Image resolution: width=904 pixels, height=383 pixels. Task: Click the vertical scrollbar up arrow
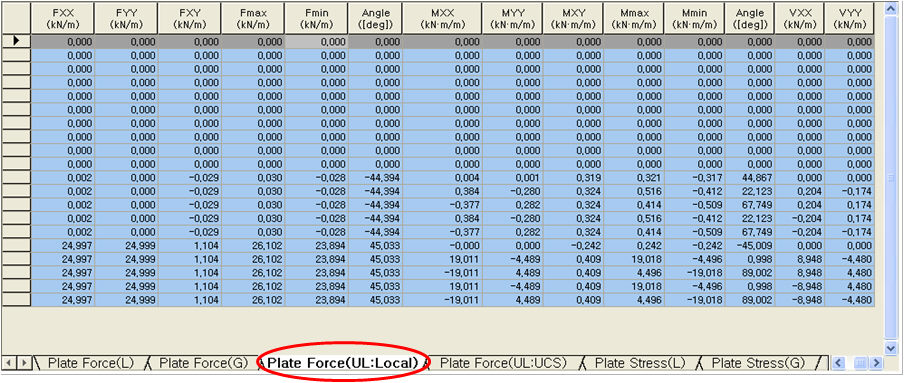tap(891, 9)
